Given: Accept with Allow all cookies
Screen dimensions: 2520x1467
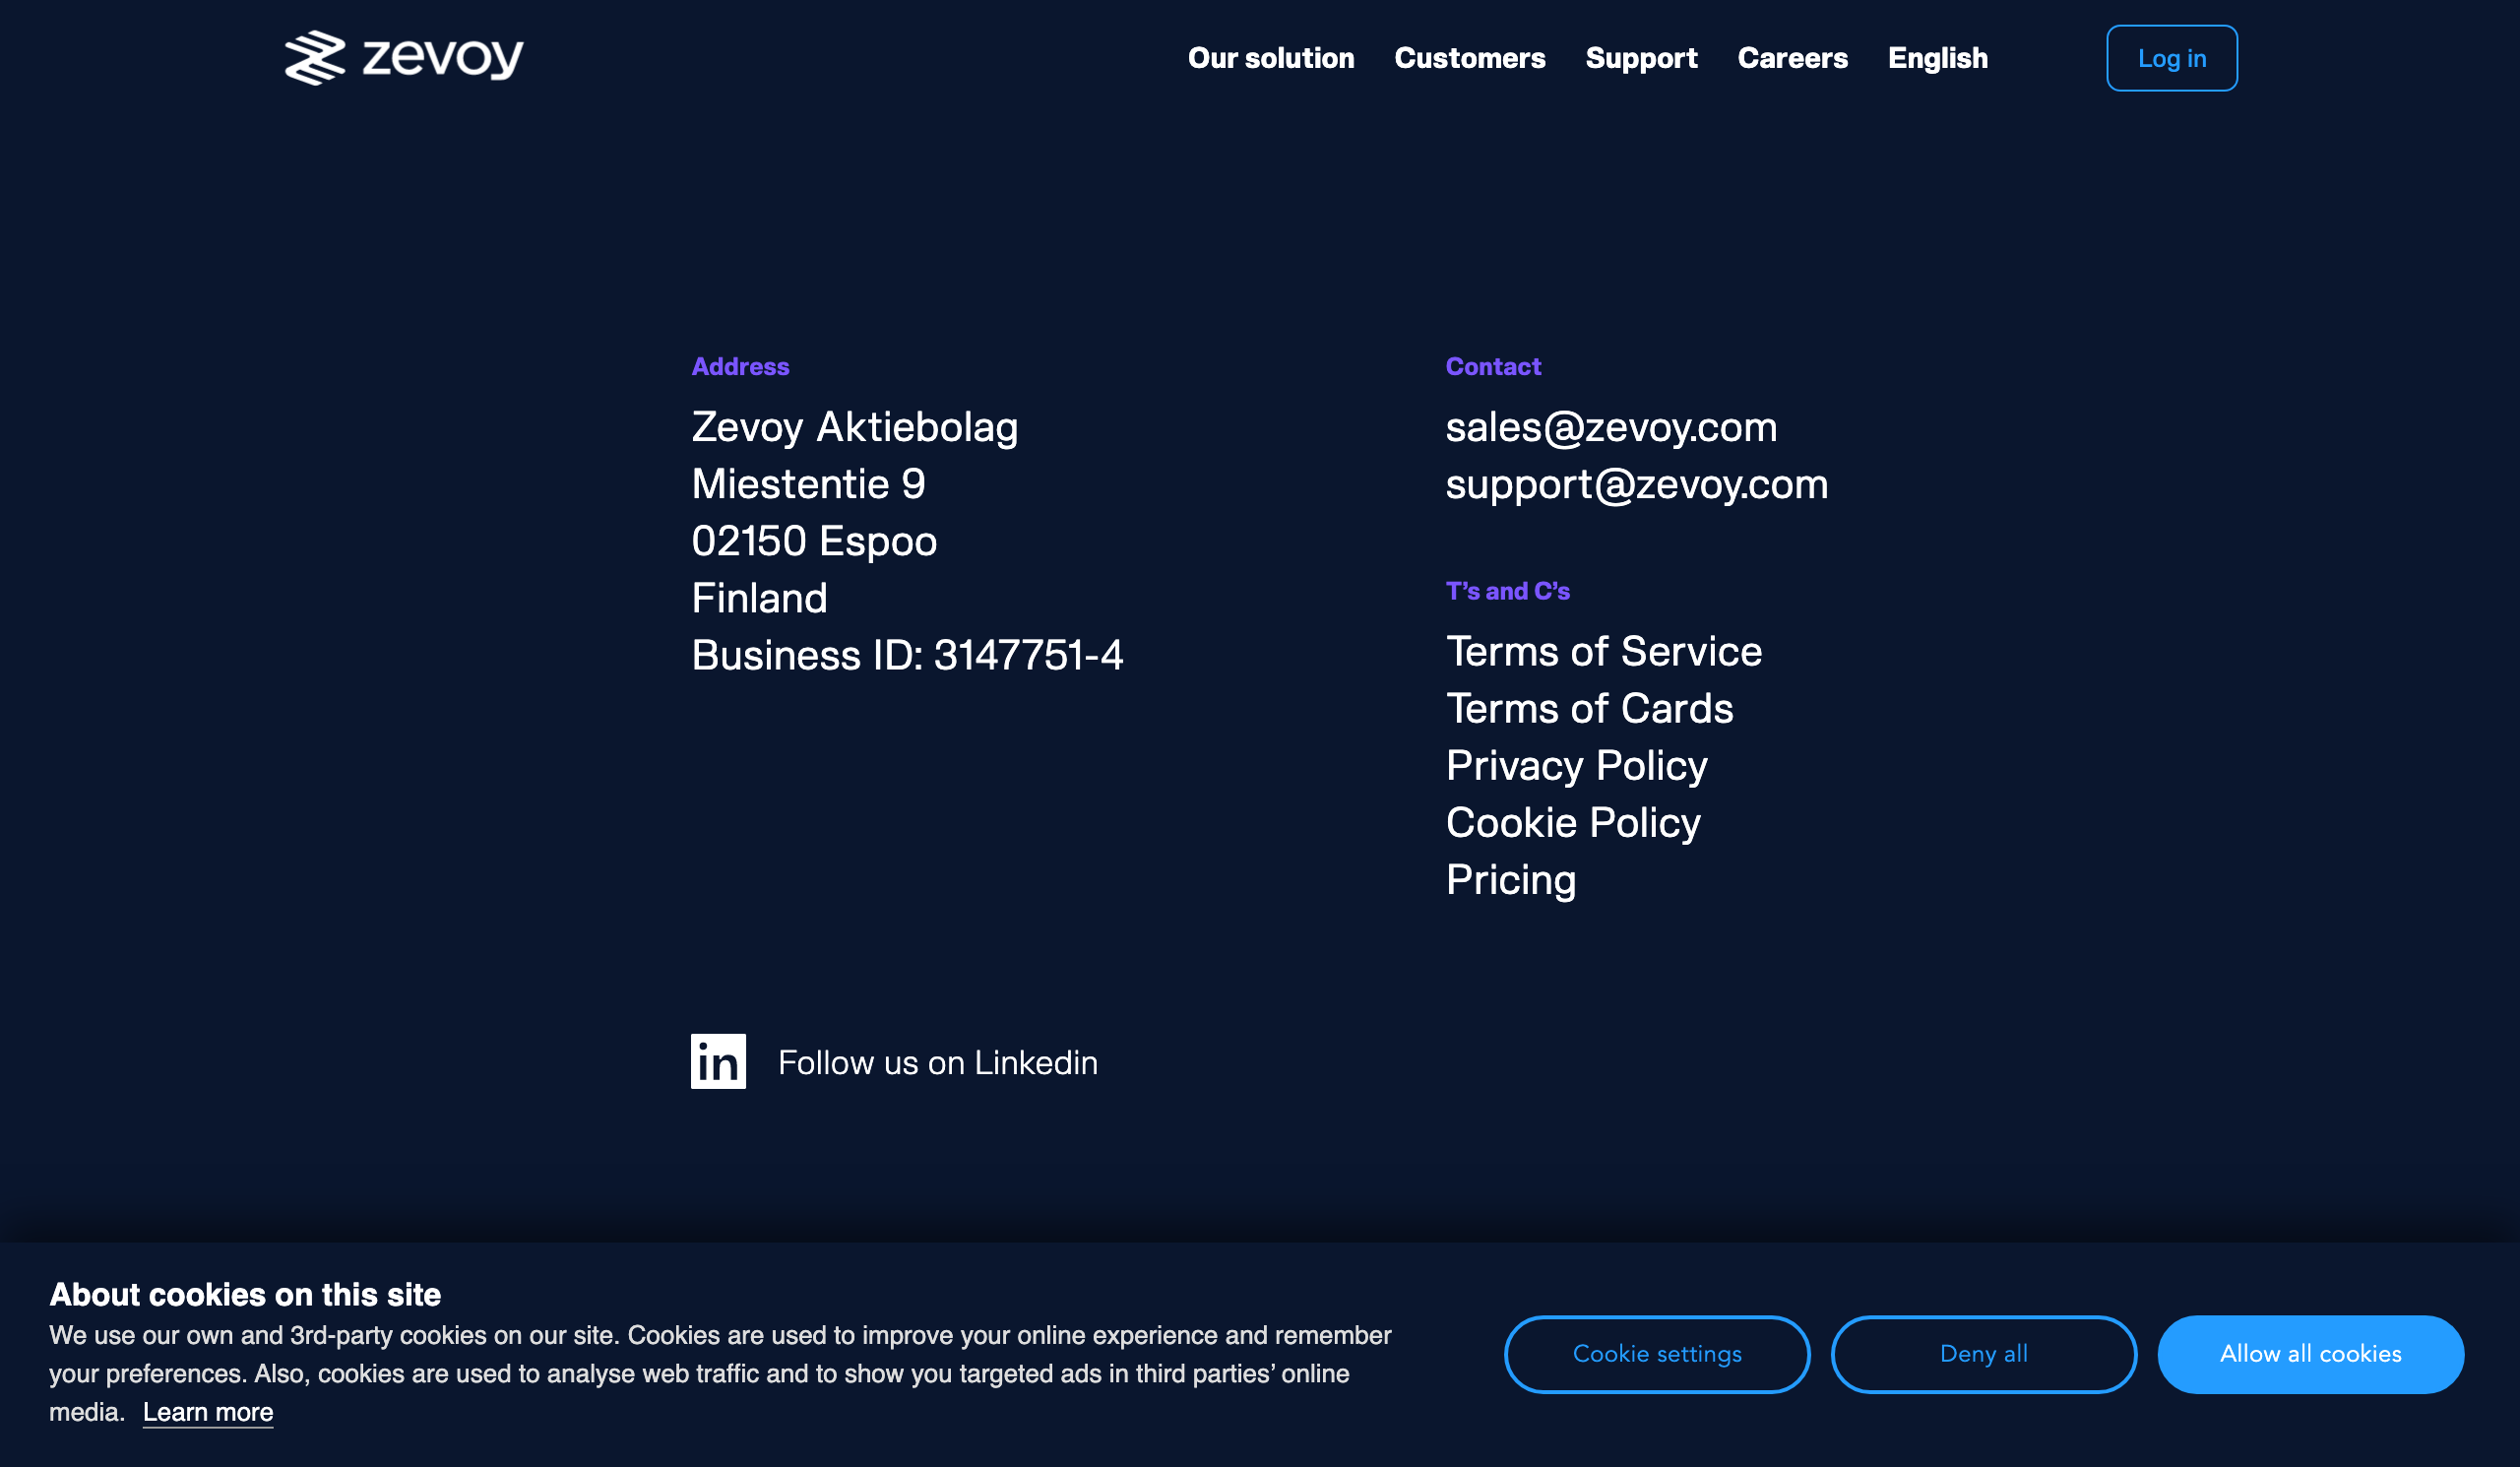Looking at the screenshot, I should [2309, 1353].
